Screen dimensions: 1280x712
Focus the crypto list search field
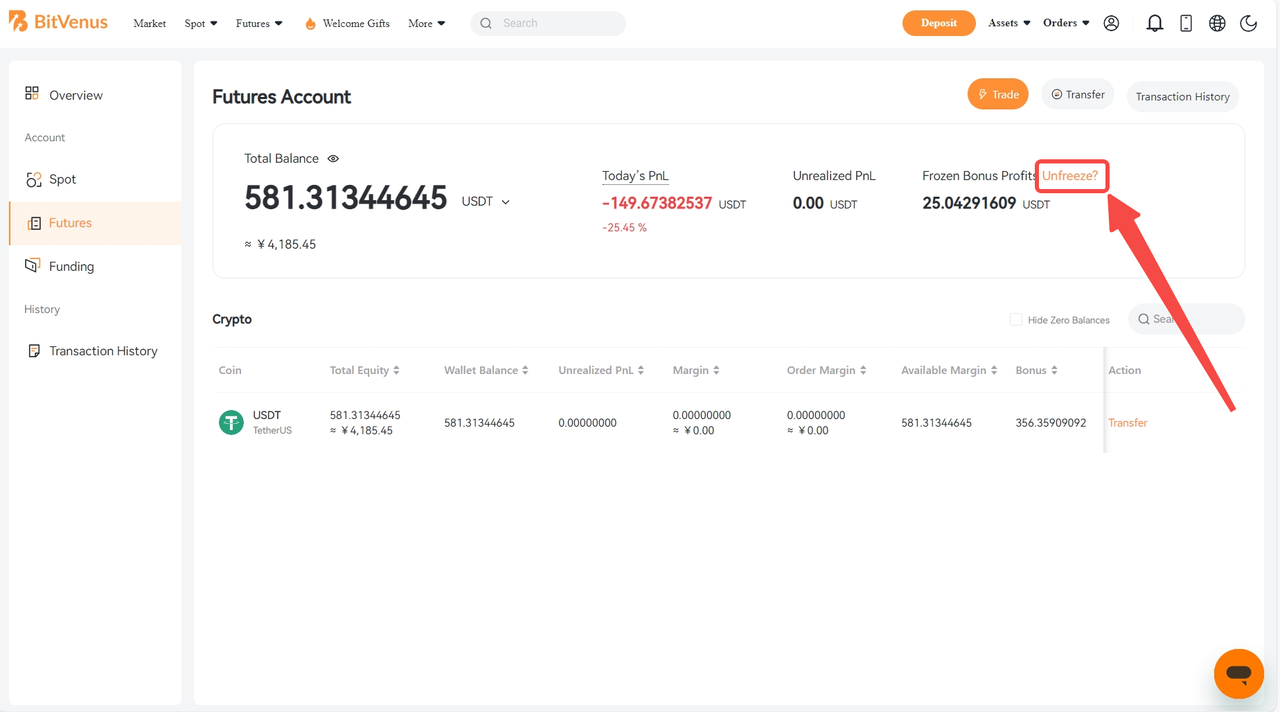[1186, 319]
